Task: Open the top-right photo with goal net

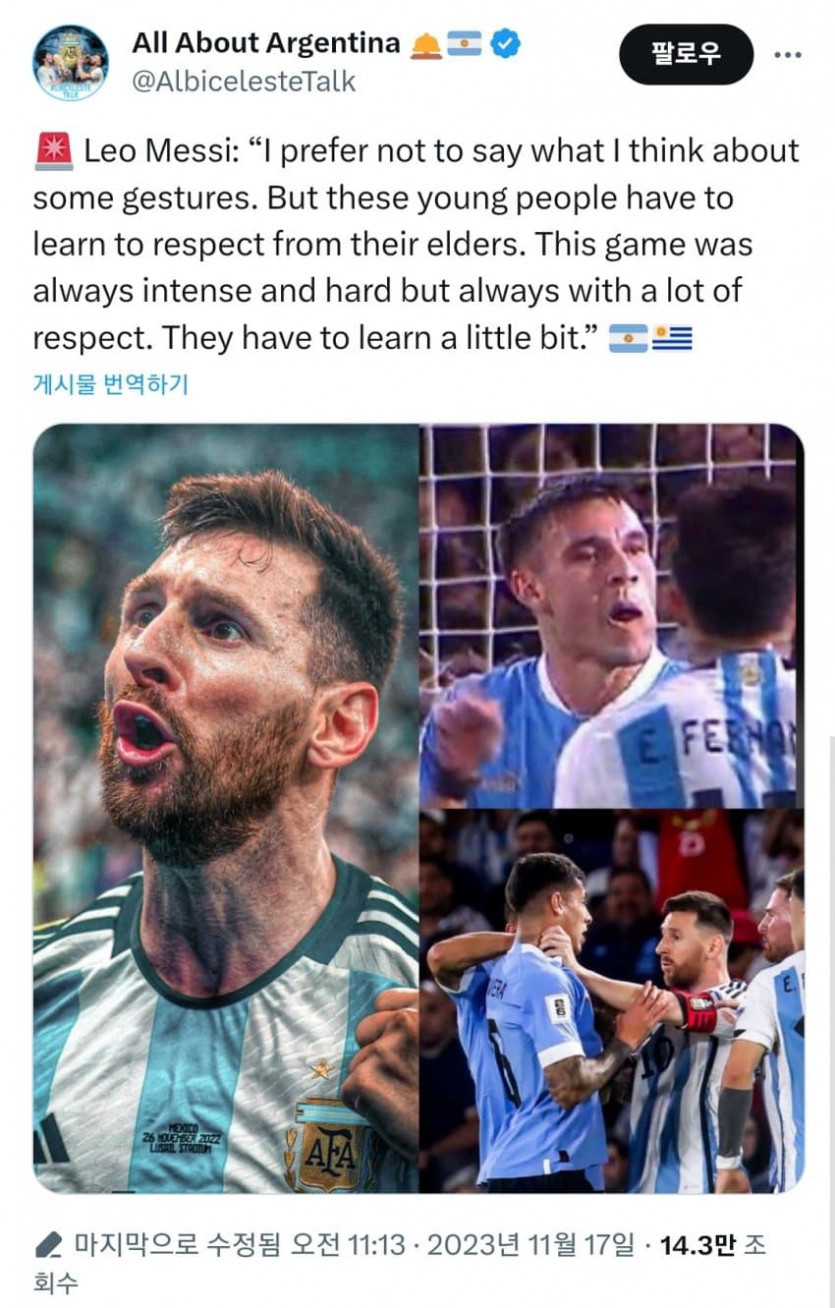Action: (611, 614)
